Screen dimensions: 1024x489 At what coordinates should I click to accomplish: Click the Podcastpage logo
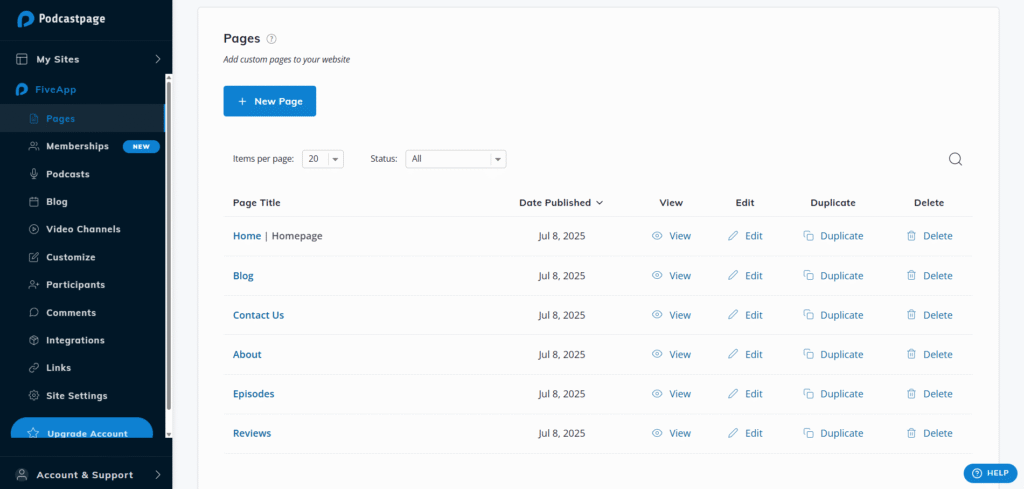pyautogui.click(x=61, y=19)
